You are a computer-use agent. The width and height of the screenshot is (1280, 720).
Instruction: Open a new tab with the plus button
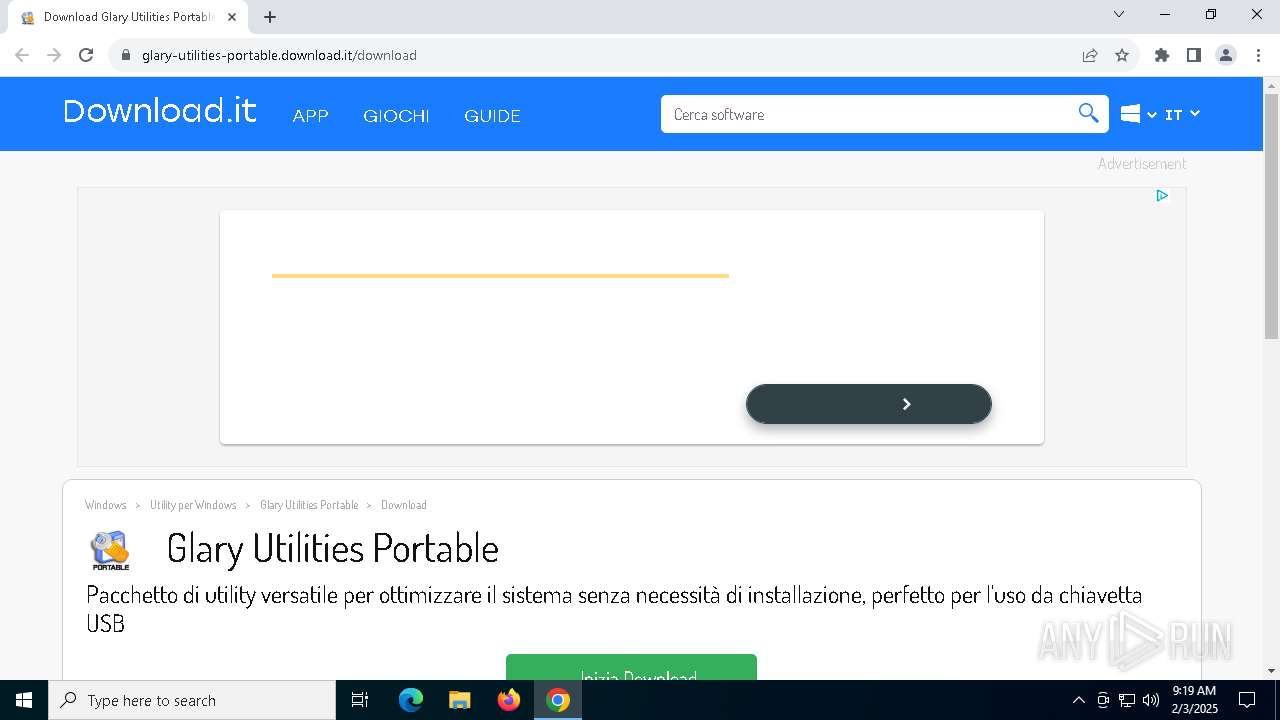tap(270, 17)
